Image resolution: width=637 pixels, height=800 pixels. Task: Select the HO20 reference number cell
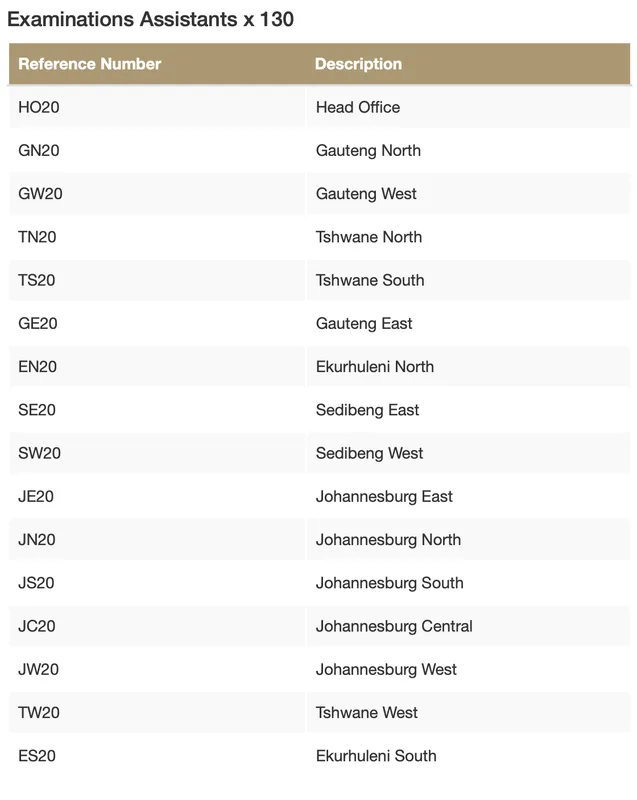pyautogui.click(x=39, y=107)
